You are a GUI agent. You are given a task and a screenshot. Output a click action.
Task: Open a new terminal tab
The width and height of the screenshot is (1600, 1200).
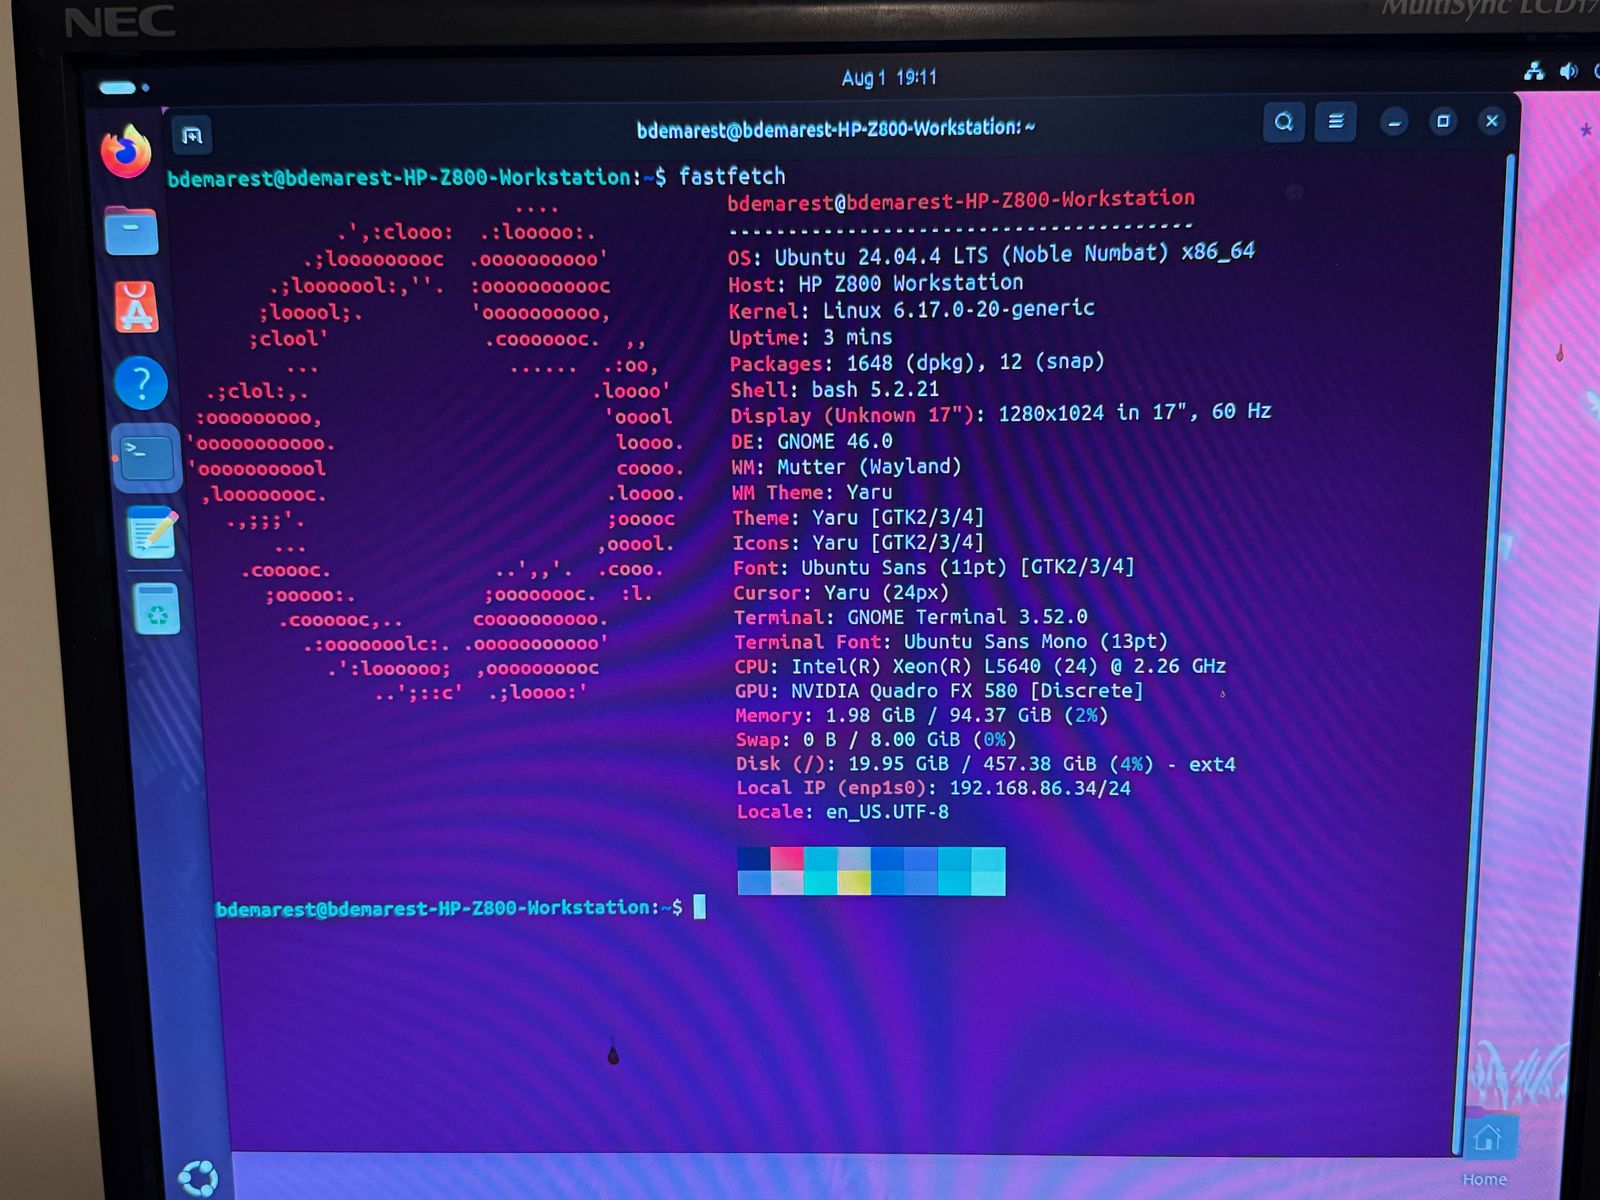point(192,135)
